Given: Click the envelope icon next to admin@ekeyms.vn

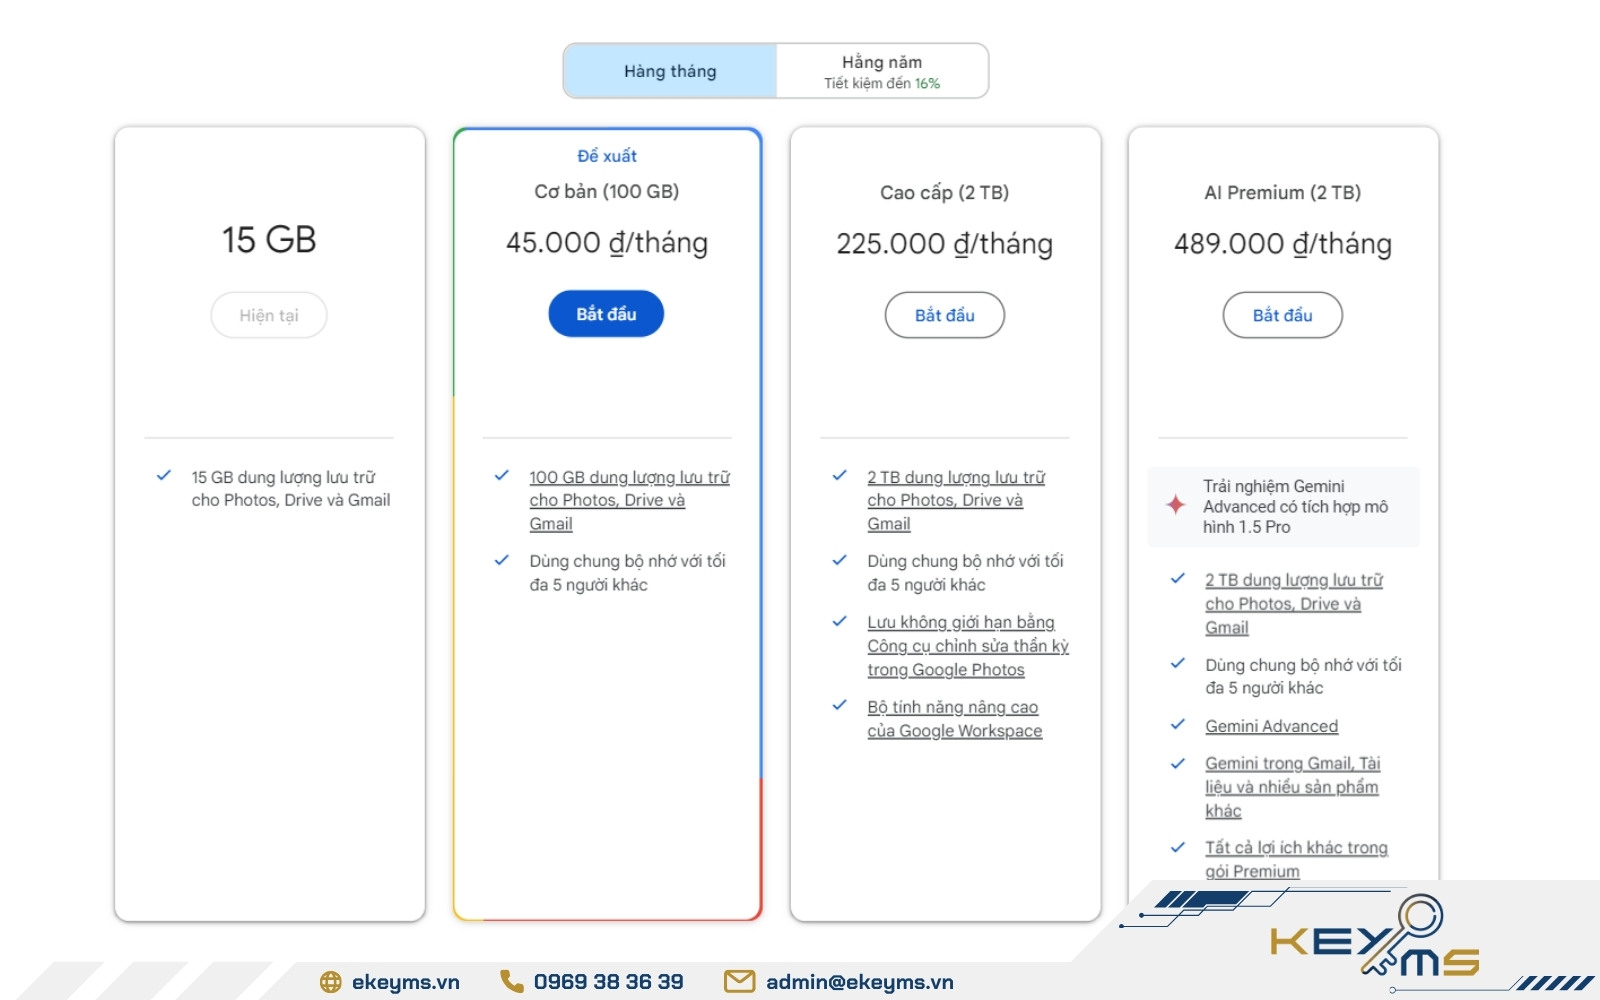Looking at the screenshot, I should pyautogui.click(x=739, y=982).
